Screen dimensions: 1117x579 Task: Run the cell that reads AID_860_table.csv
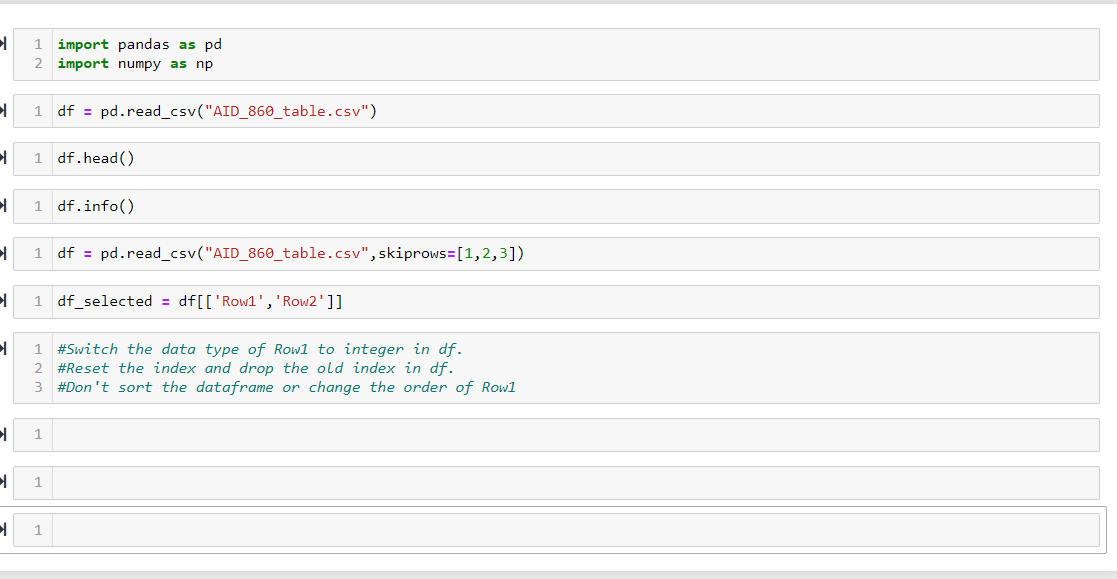click(4, 111)
